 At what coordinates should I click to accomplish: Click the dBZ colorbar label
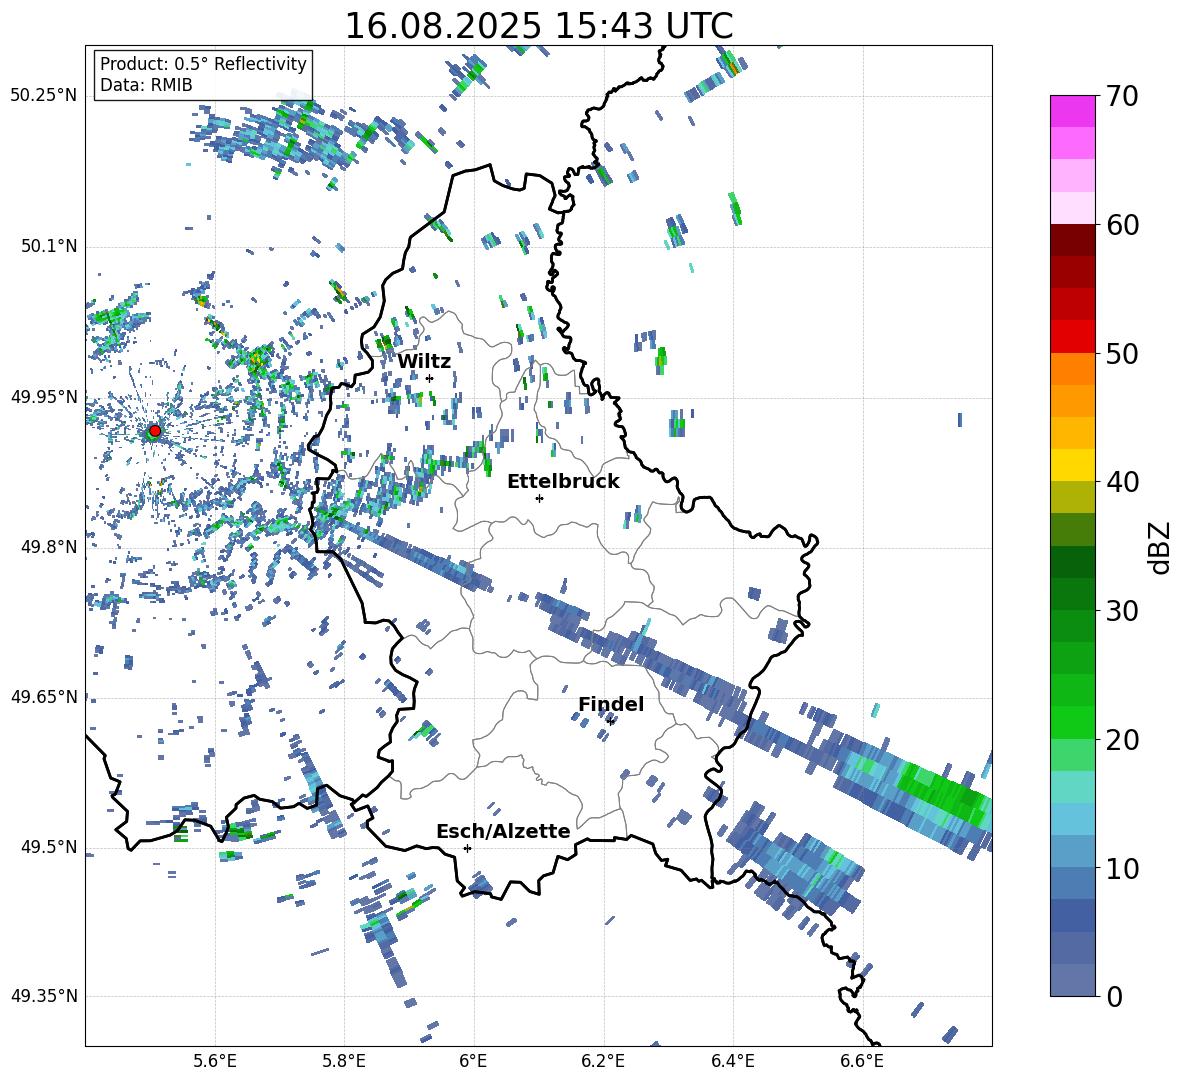point(1160,547)
